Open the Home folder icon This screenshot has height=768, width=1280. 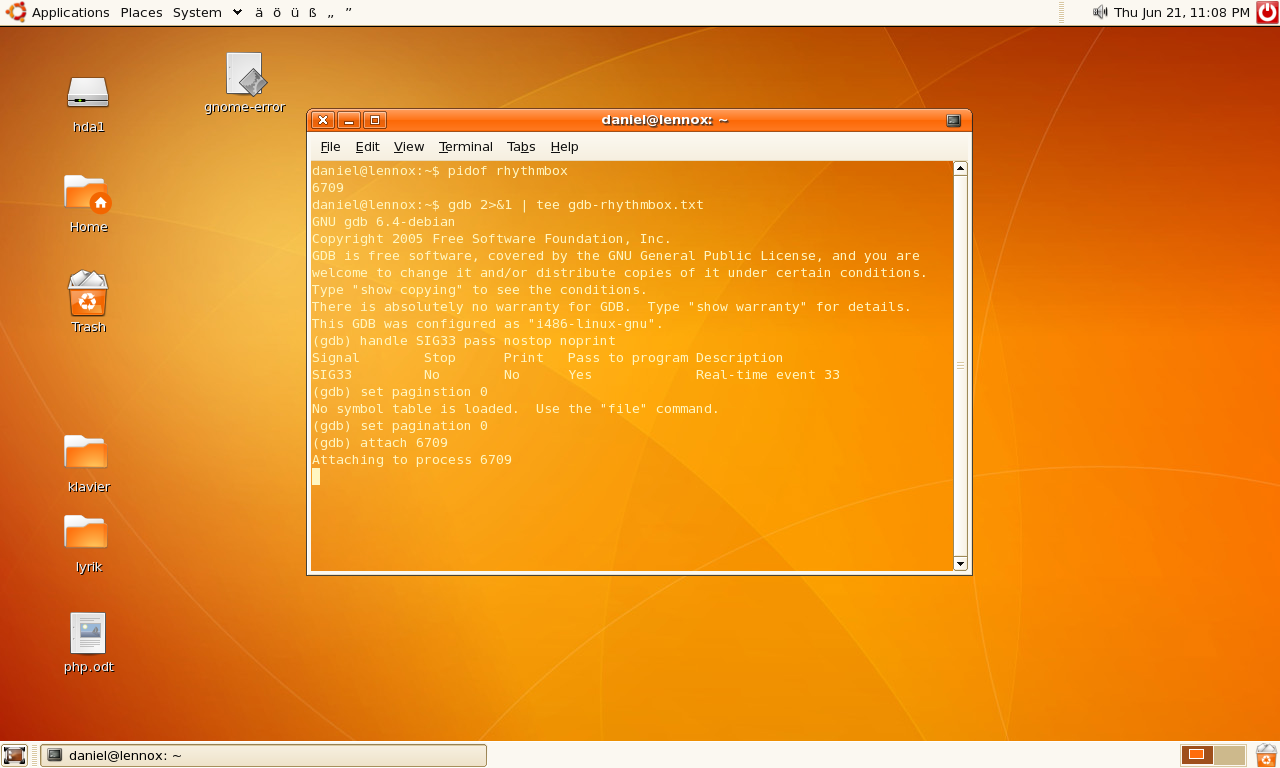87,194
